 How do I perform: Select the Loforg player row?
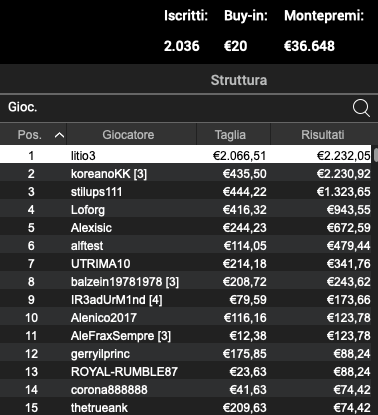(x=185, y=209)
